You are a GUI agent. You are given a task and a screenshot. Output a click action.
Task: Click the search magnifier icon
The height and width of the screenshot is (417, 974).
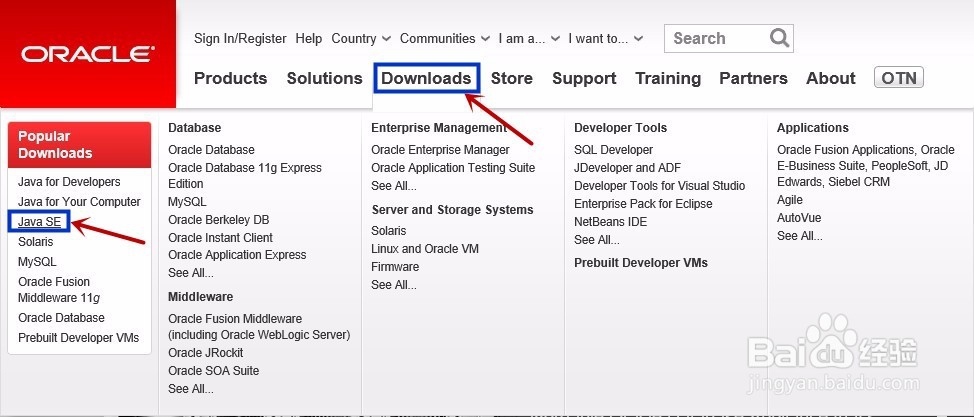pos(779,38)
